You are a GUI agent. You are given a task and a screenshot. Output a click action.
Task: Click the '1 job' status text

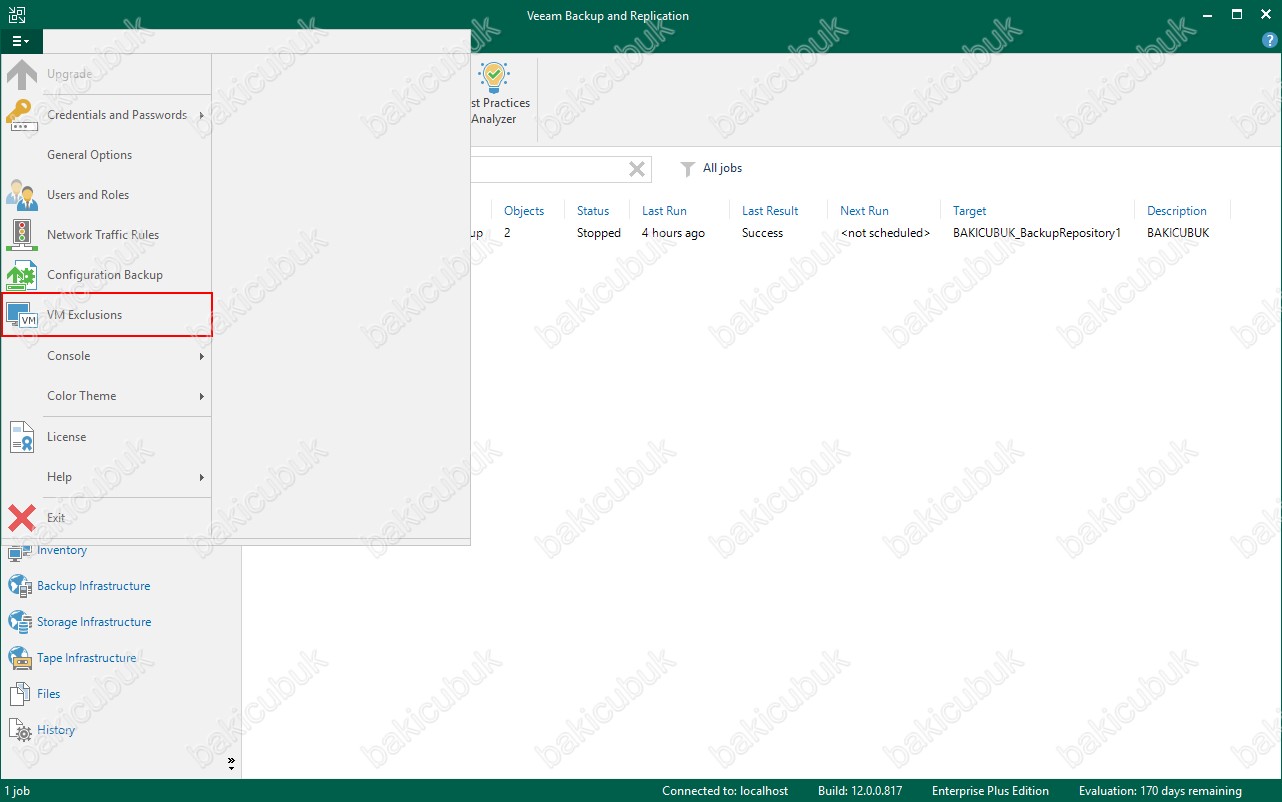pos(17,791)
